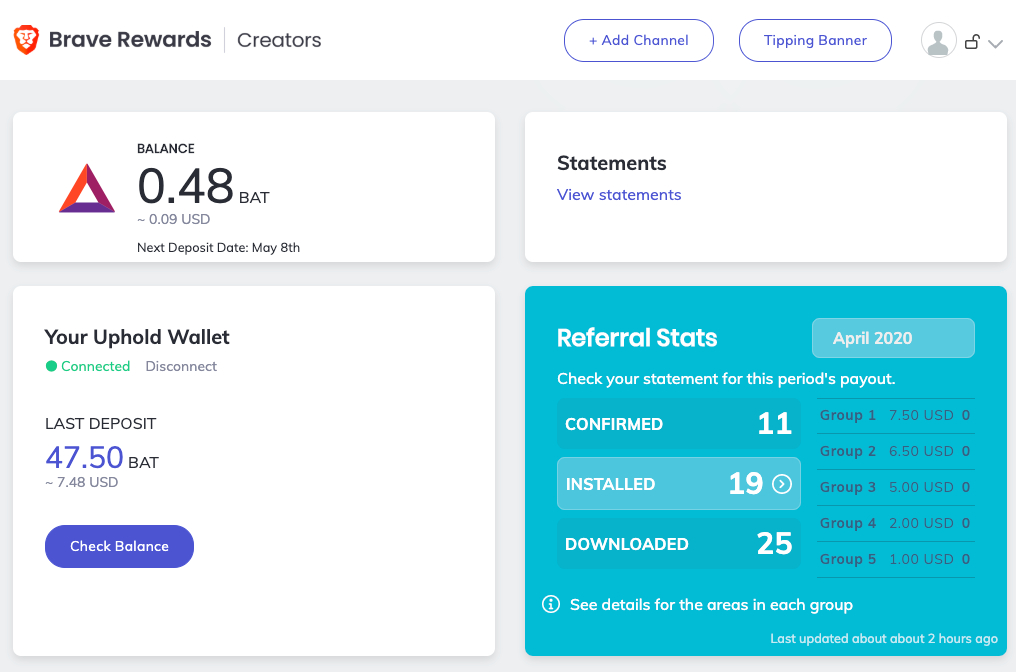
Task: Open the April 2020 period selector
Action: tap(892, 338)
